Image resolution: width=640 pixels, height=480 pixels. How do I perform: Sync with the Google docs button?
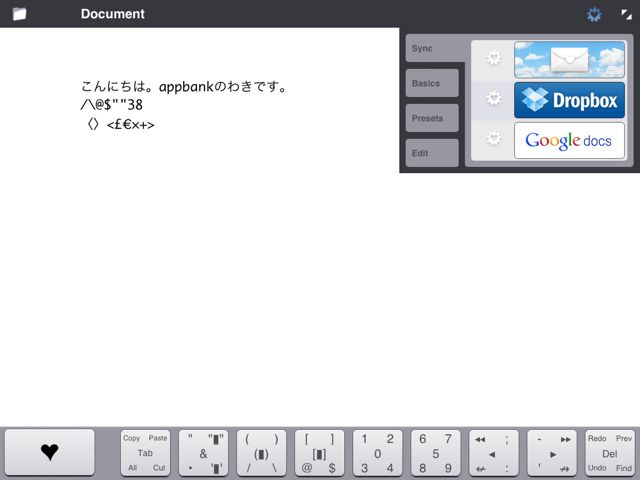569,141
